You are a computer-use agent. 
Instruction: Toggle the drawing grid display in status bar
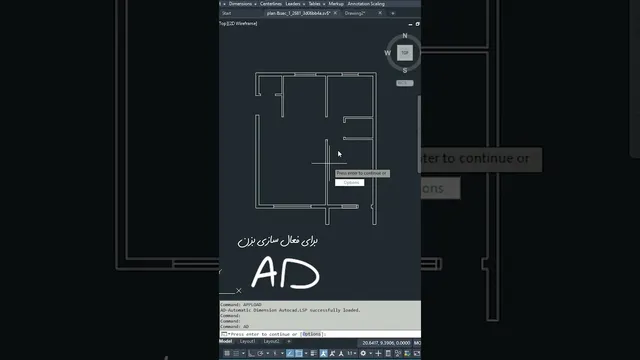click(227, 353)
